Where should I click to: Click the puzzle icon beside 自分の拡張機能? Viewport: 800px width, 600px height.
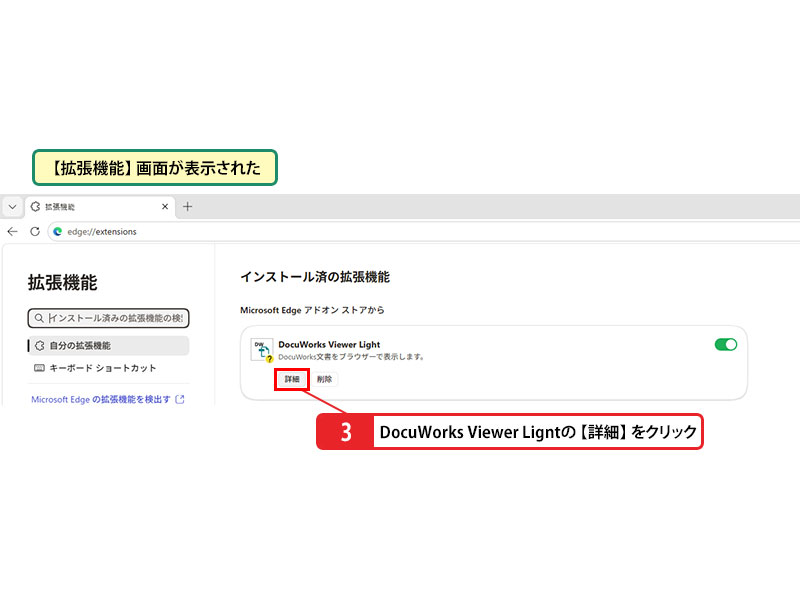(39, 345)
